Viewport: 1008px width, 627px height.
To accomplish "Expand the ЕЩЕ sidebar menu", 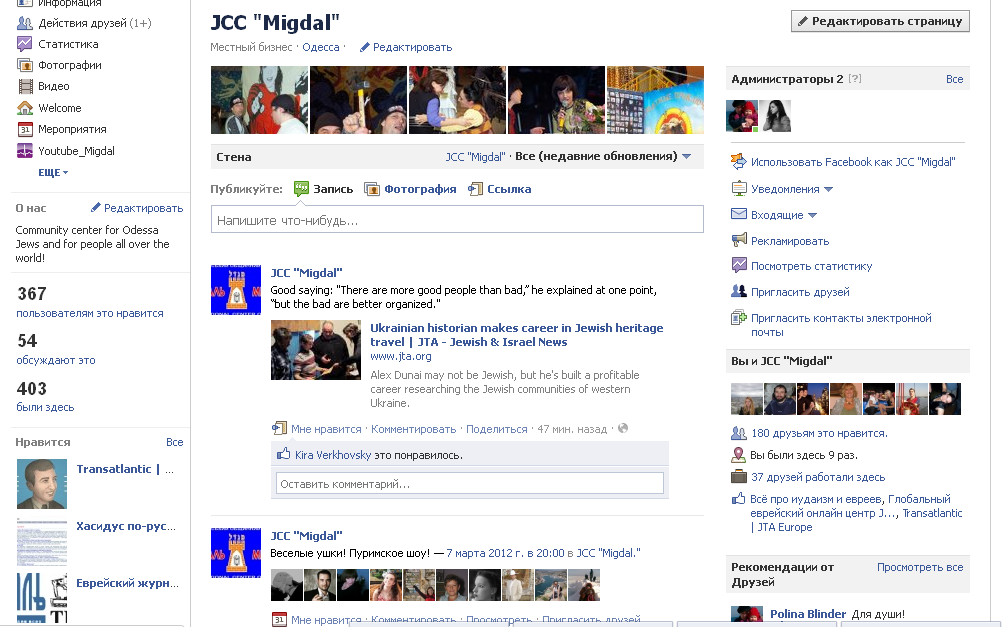I will [53, 172].
